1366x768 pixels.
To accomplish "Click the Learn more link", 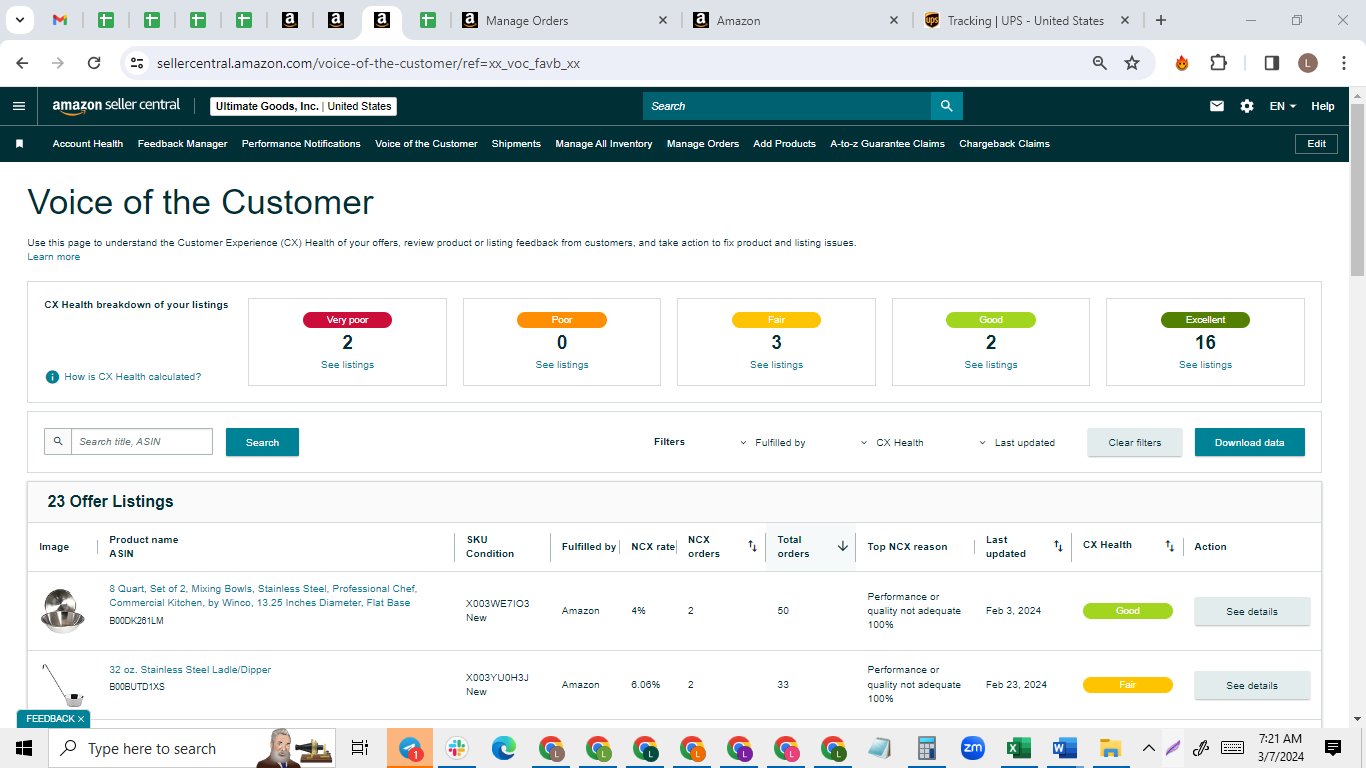I will pyautogui.click(x=53, y=257).
